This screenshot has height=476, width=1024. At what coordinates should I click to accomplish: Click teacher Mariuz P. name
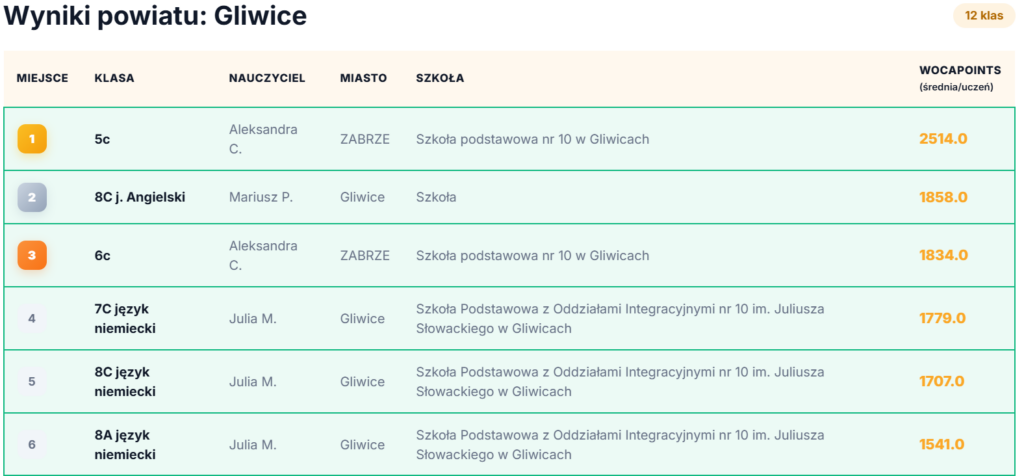(x=261, y=197)
